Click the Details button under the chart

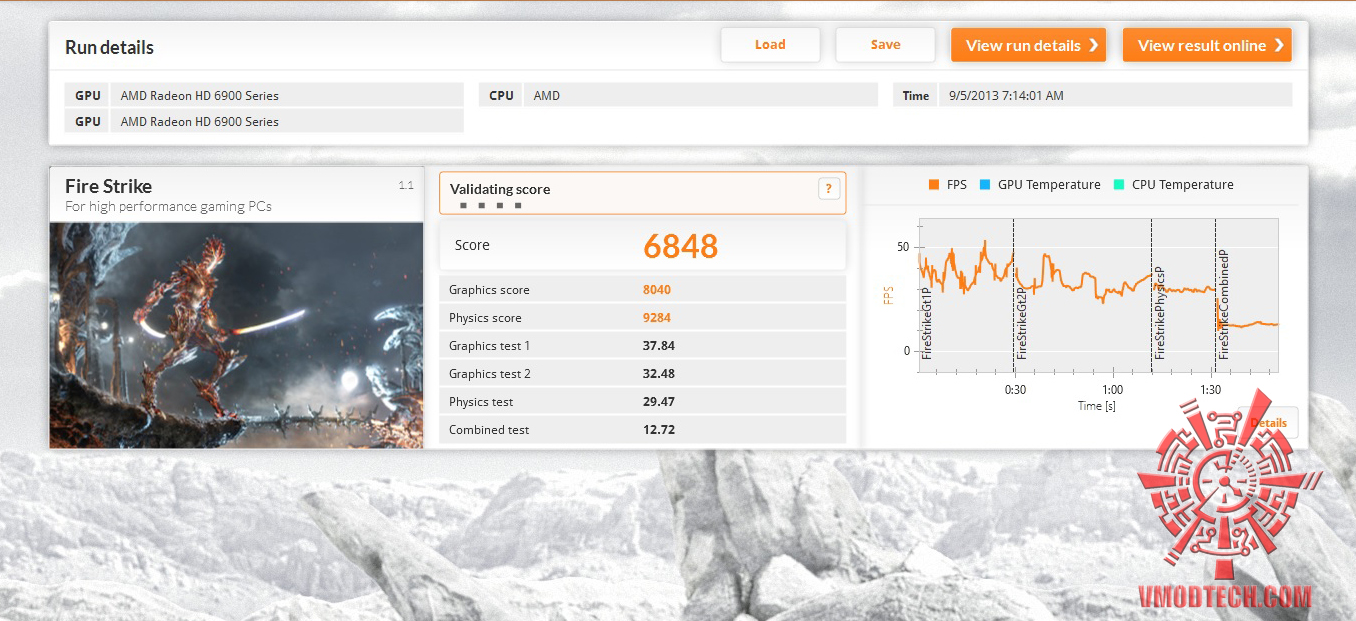click(x=1268, y=423)
